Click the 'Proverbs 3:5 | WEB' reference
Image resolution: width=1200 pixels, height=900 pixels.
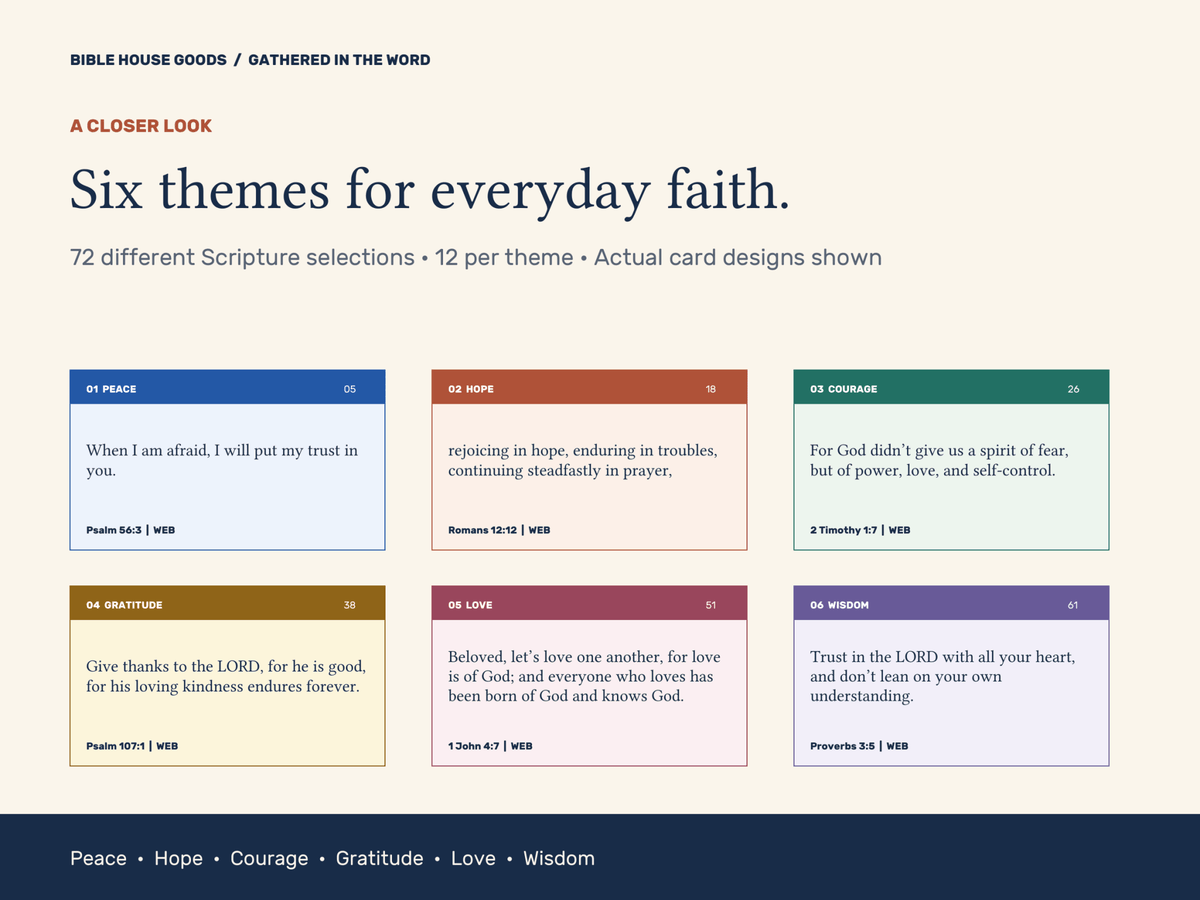point(859,746)
